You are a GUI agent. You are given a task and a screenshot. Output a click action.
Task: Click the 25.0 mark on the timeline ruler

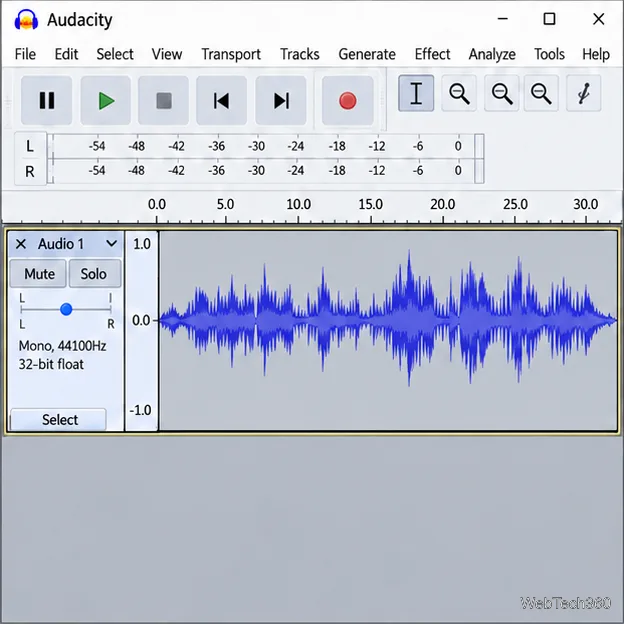tap(515, 204)
